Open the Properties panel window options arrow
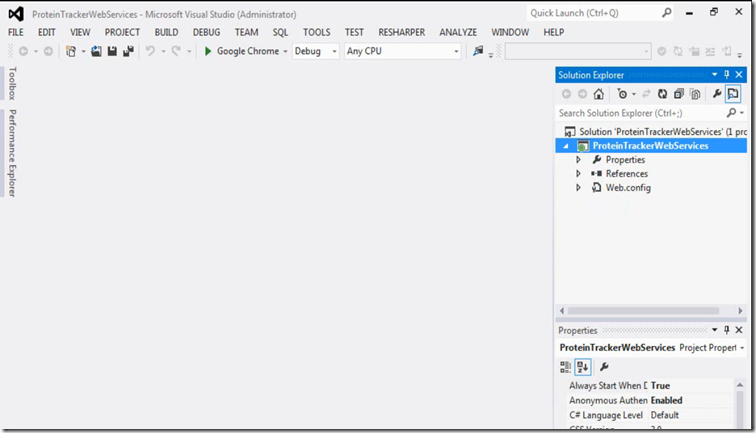Image resolution: width=756 pixels, height=433 pixels. pos(715,330)
